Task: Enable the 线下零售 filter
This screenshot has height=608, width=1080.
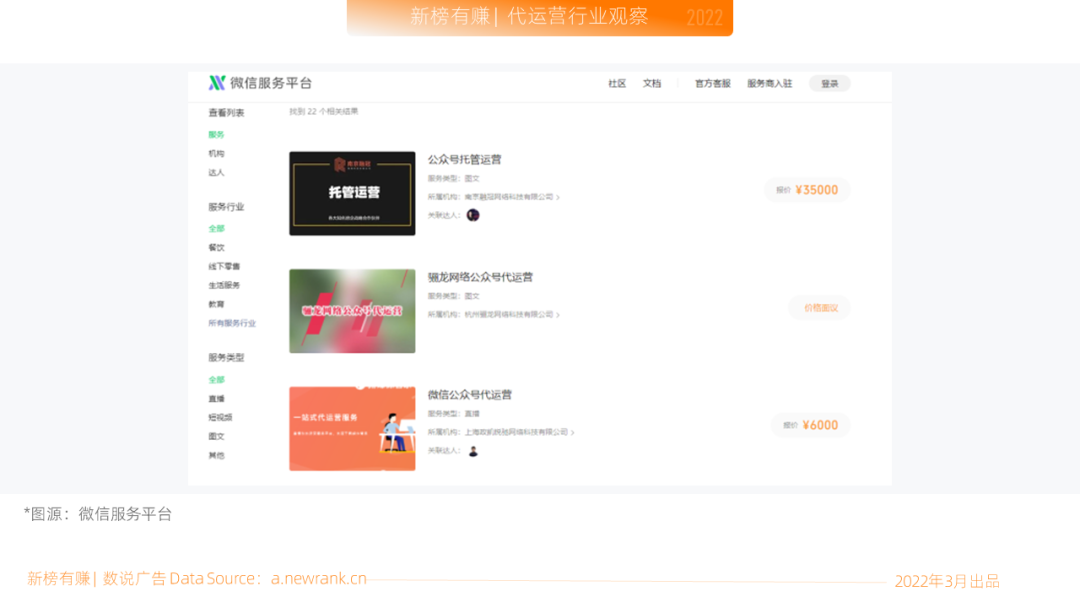Action: (226, 266)
